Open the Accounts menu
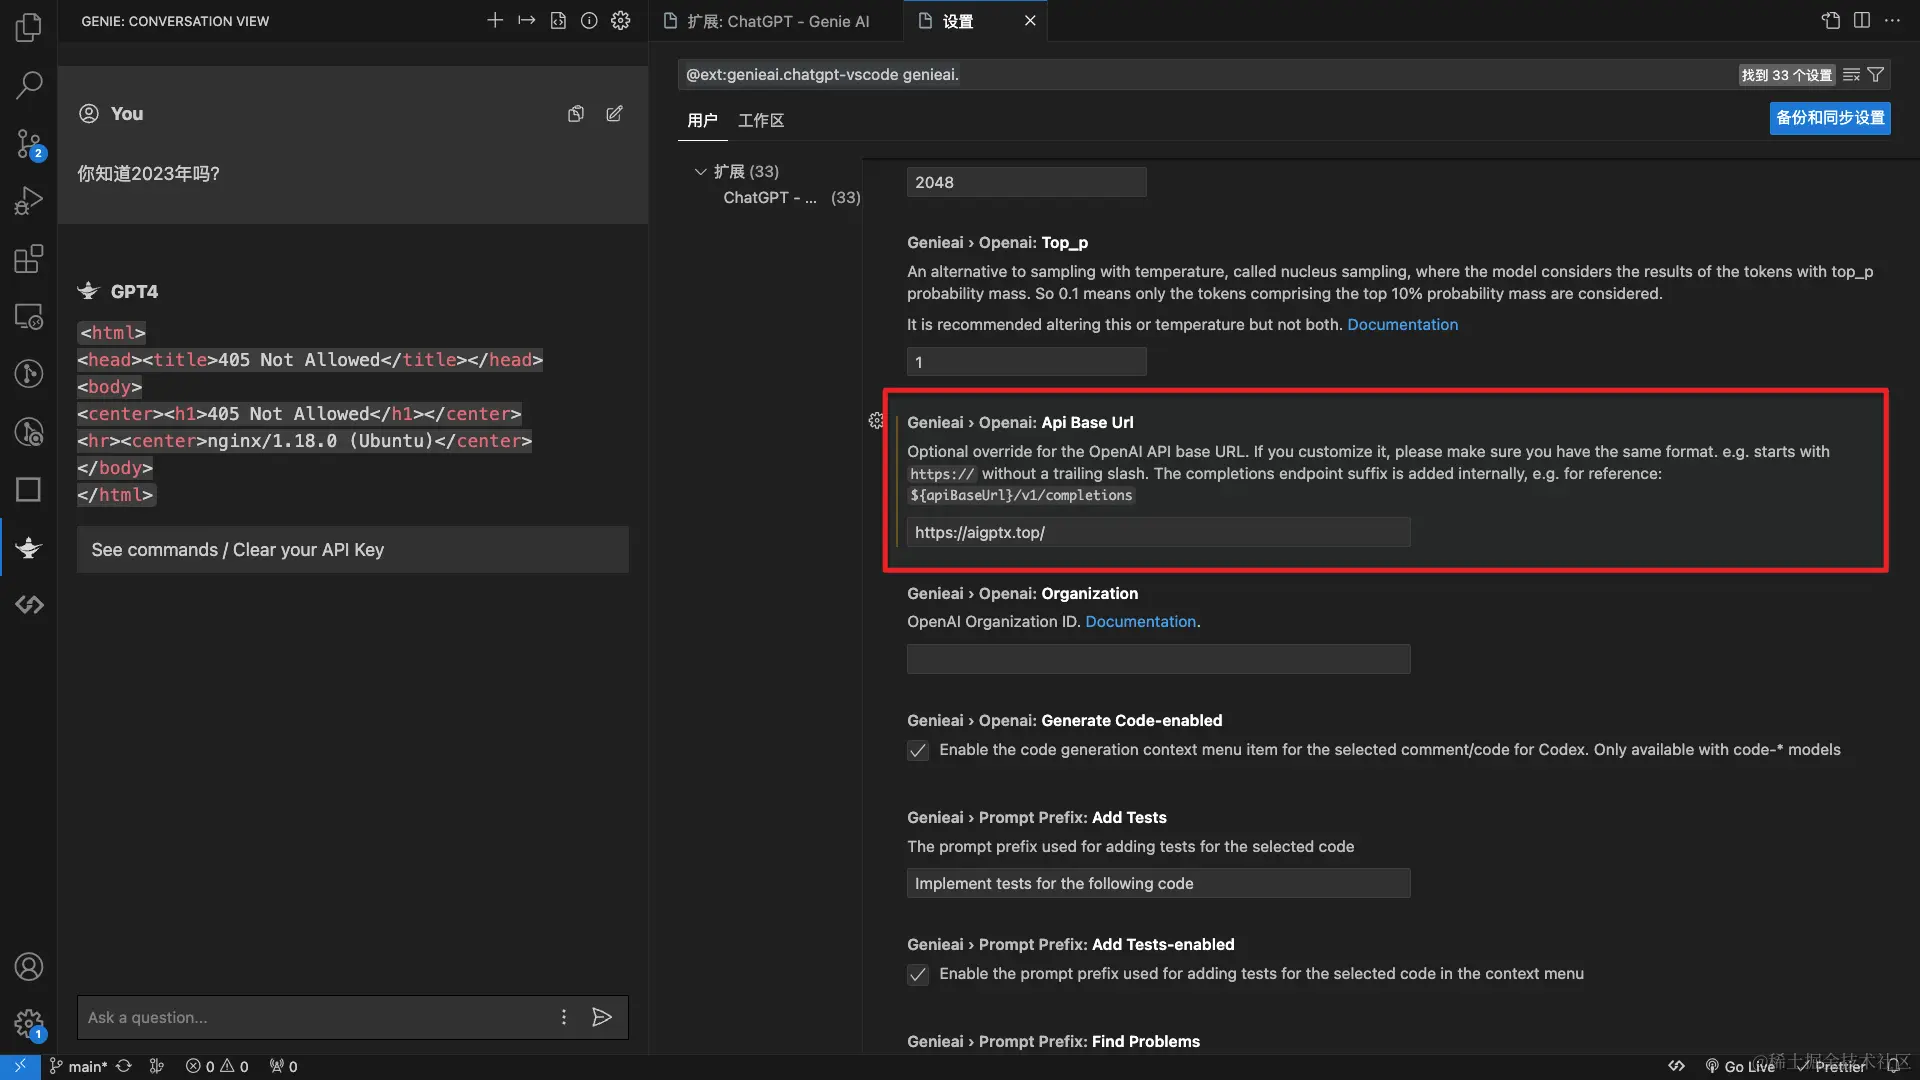The image size is (1920, 1080). [x=29, y=967]
